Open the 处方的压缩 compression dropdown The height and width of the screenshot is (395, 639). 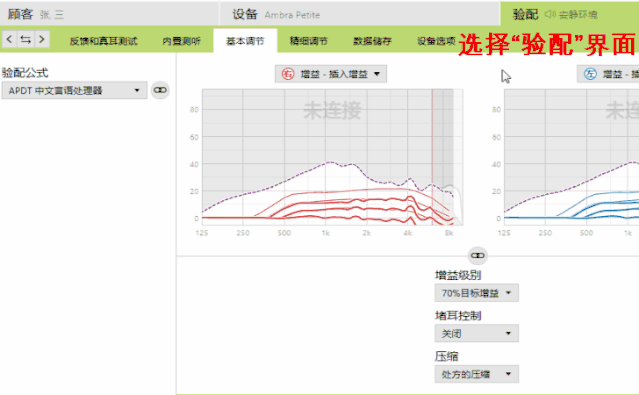click(476, 374)
